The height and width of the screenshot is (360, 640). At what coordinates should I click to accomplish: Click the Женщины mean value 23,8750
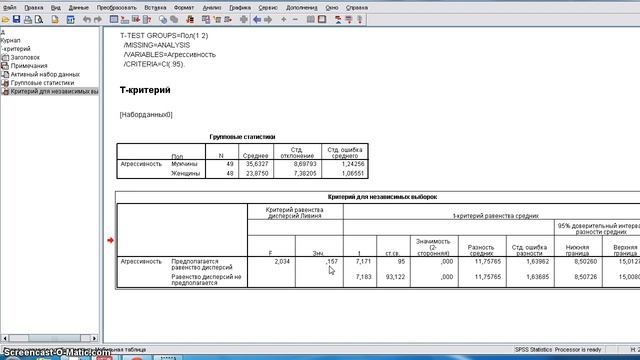click(x=257, y=173)
